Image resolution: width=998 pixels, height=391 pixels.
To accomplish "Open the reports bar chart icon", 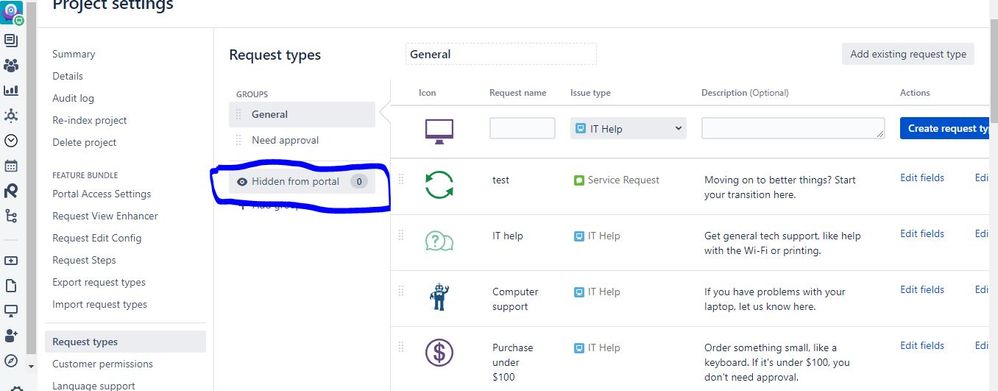I will (11, 90).
